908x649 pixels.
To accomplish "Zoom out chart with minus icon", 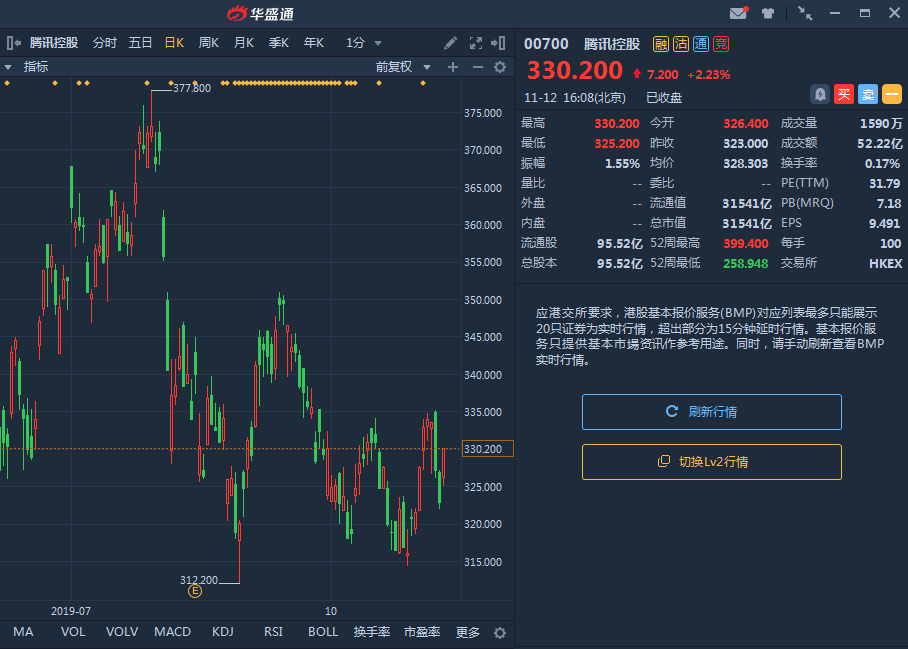I will coord(478,67).
